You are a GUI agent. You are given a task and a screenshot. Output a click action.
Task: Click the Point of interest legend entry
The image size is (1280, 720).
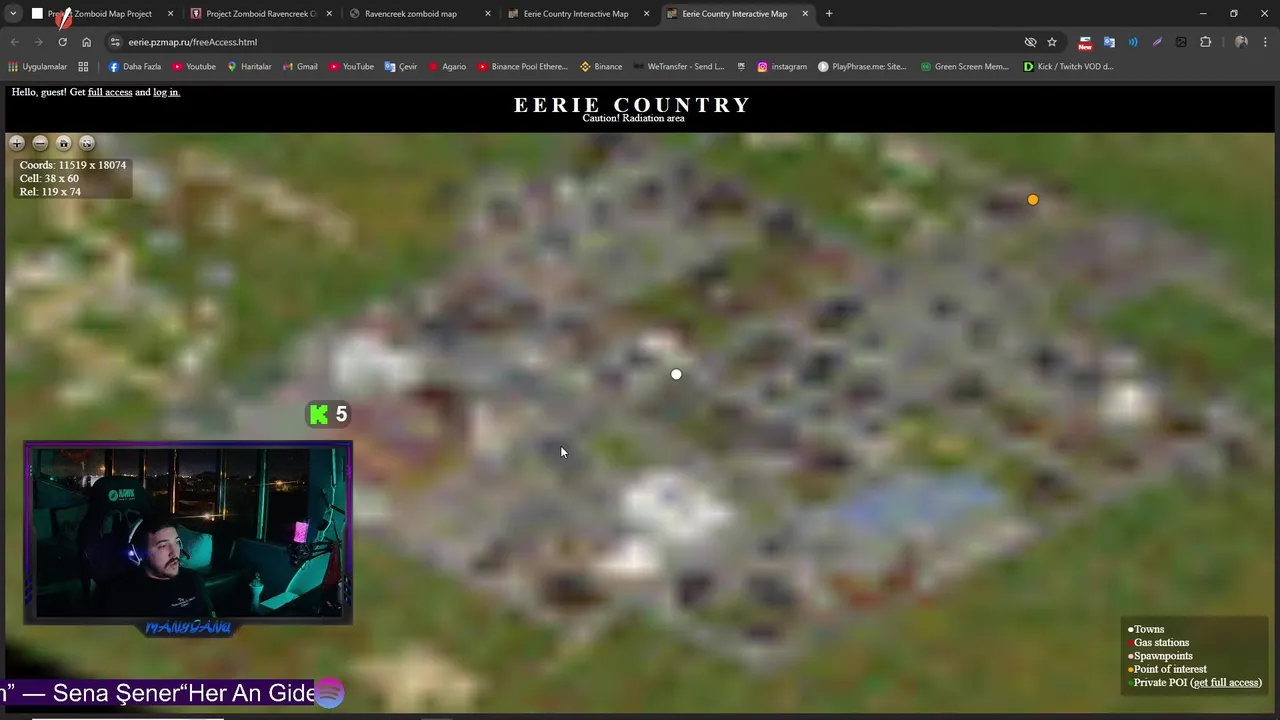pyautogui.click(x=1167, y=669)
